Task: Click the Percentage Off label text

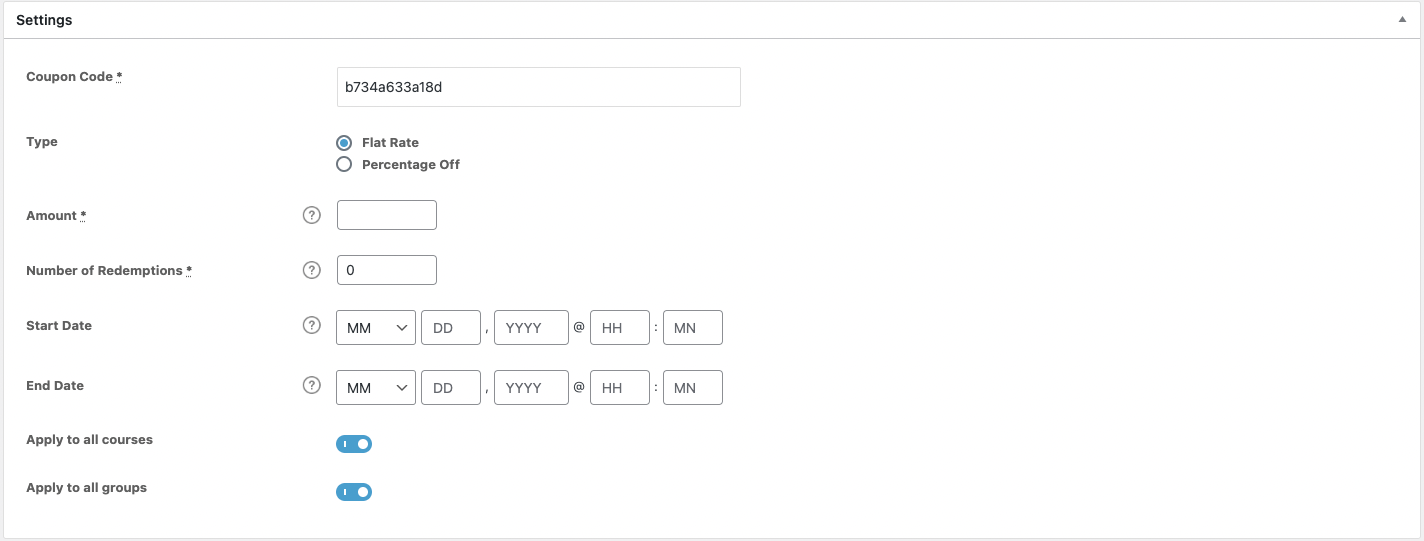Action: click(411, 164)
